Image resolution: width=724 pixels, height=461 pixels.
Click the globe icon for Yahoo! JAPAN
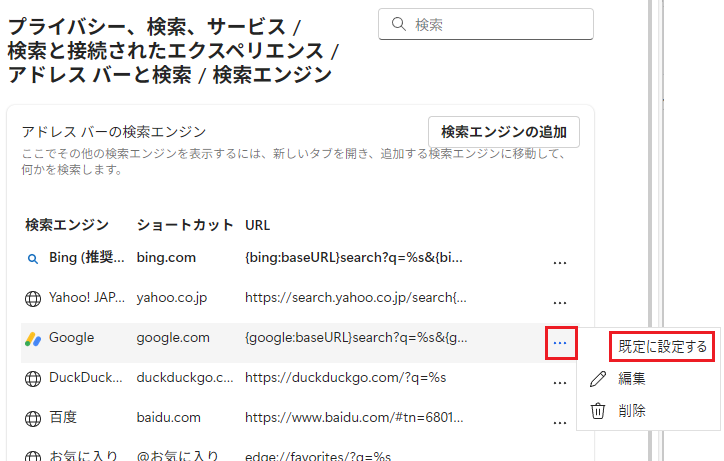pyautogui.click(x=32, y=299)
